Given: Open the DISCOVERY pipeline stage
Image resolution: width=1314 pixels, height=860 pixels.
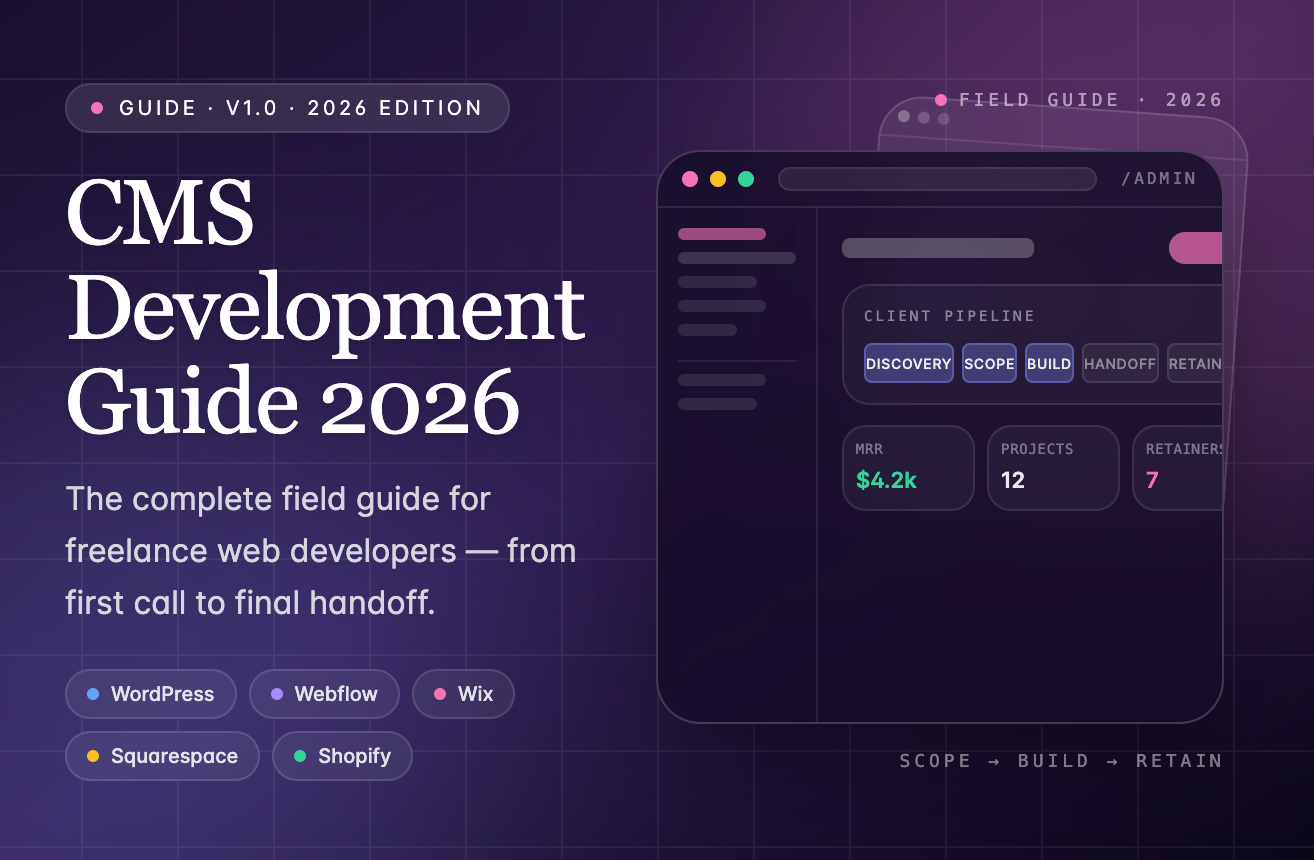Looking at the screenshot, I should coord(909,363).
